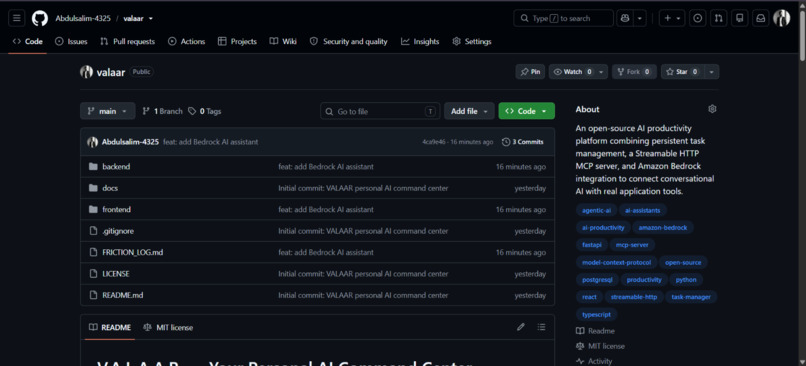This screenshot has width=806, height=366.
Task: Expand the Star lists dropdown arrow
Action: (711, 72)
